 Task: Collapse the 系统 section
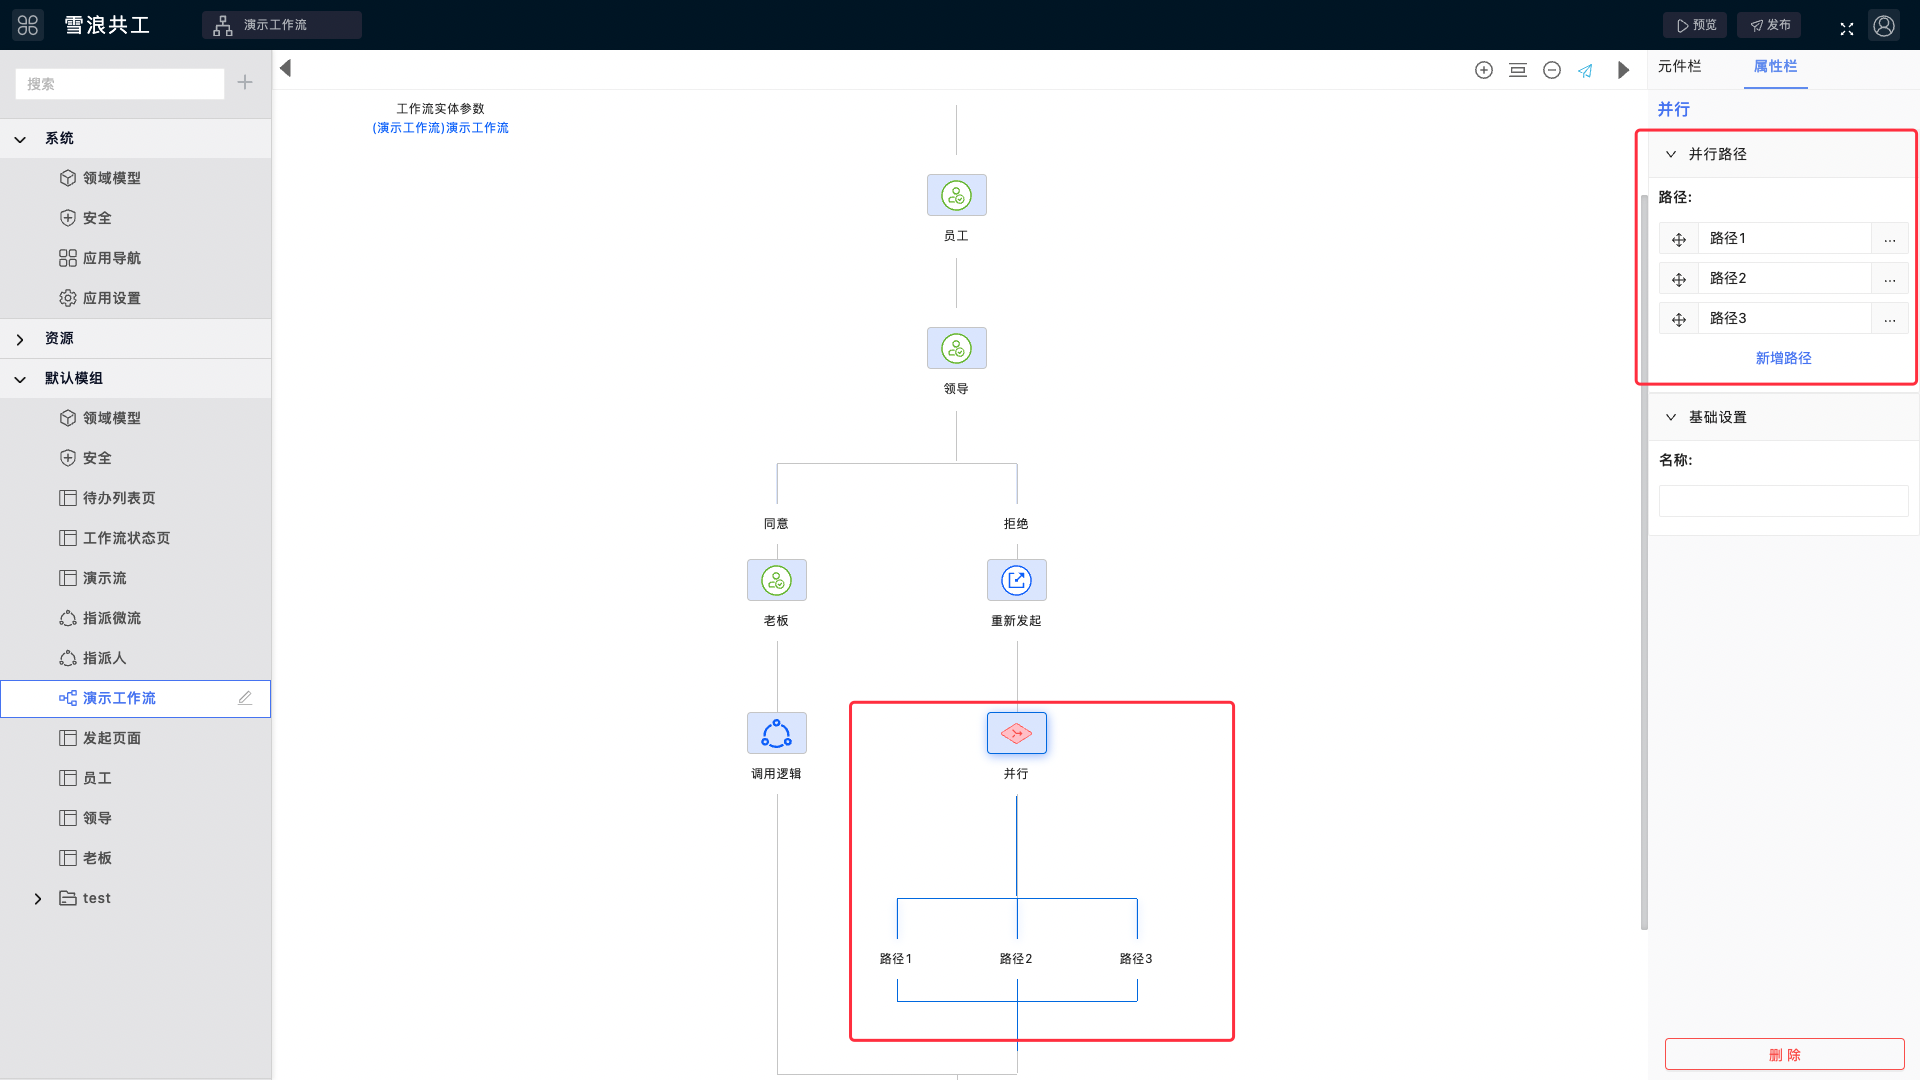pyautogui.click(x=20, y=139)
